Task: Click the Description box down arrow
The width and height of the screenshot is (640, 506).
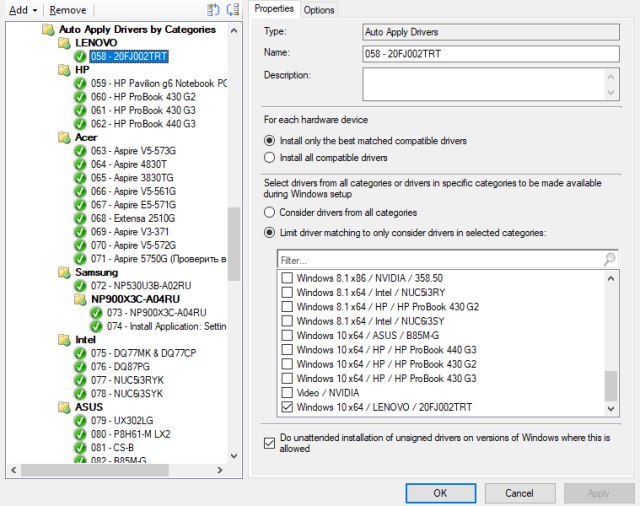Action: pos(611,92)
